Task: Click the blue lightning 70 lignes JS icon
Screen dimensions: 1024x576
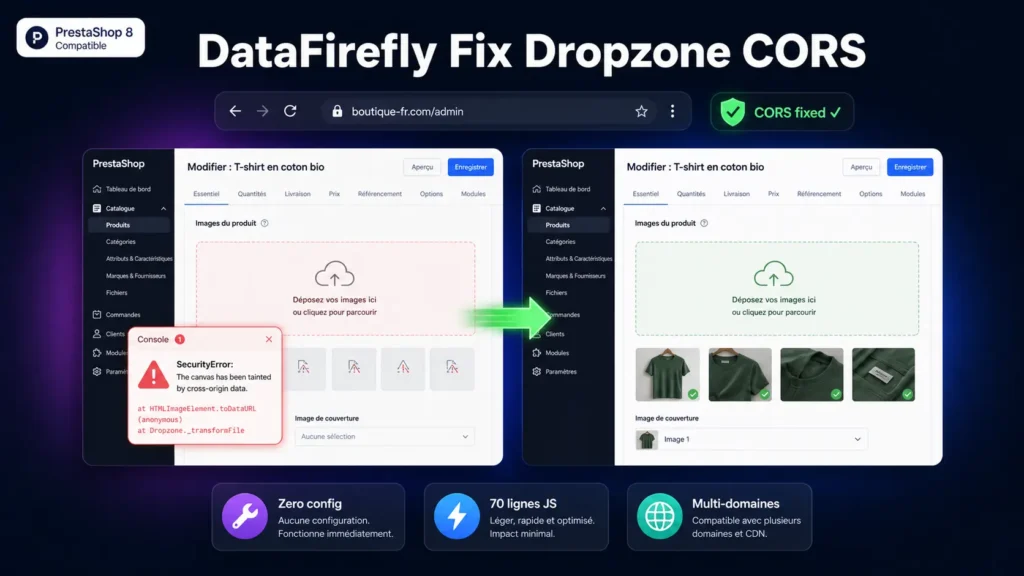Action: pos(456,516)
